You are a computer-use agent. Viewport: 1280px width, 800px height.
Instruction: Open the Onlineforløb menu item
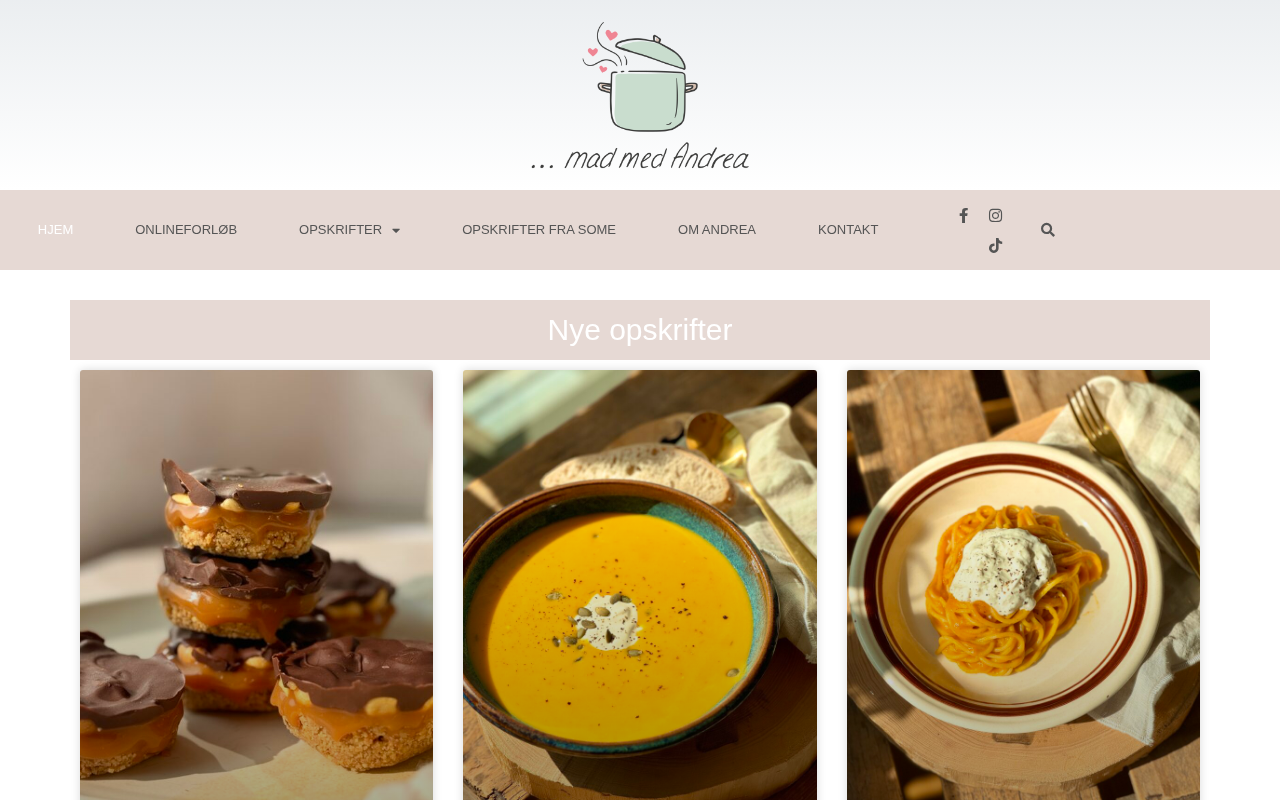[x=186, y=230]
